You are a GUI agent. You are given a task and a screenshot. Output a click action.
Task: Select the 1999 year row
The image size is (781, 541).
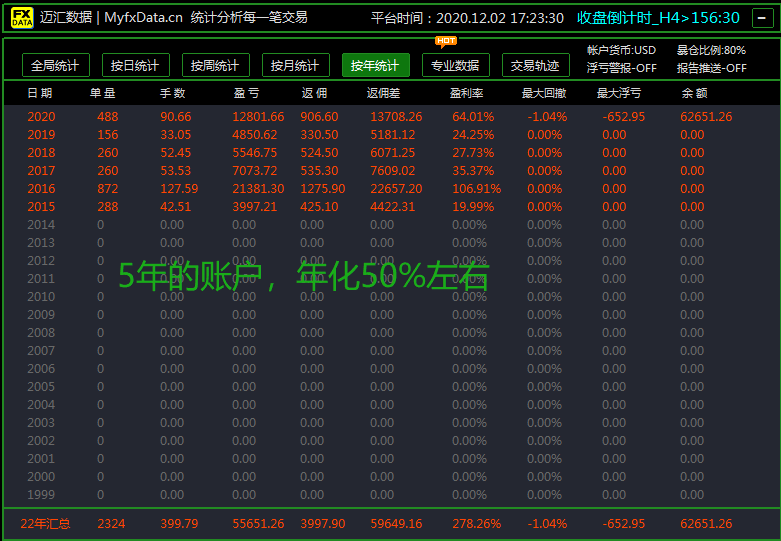[390, 495]
